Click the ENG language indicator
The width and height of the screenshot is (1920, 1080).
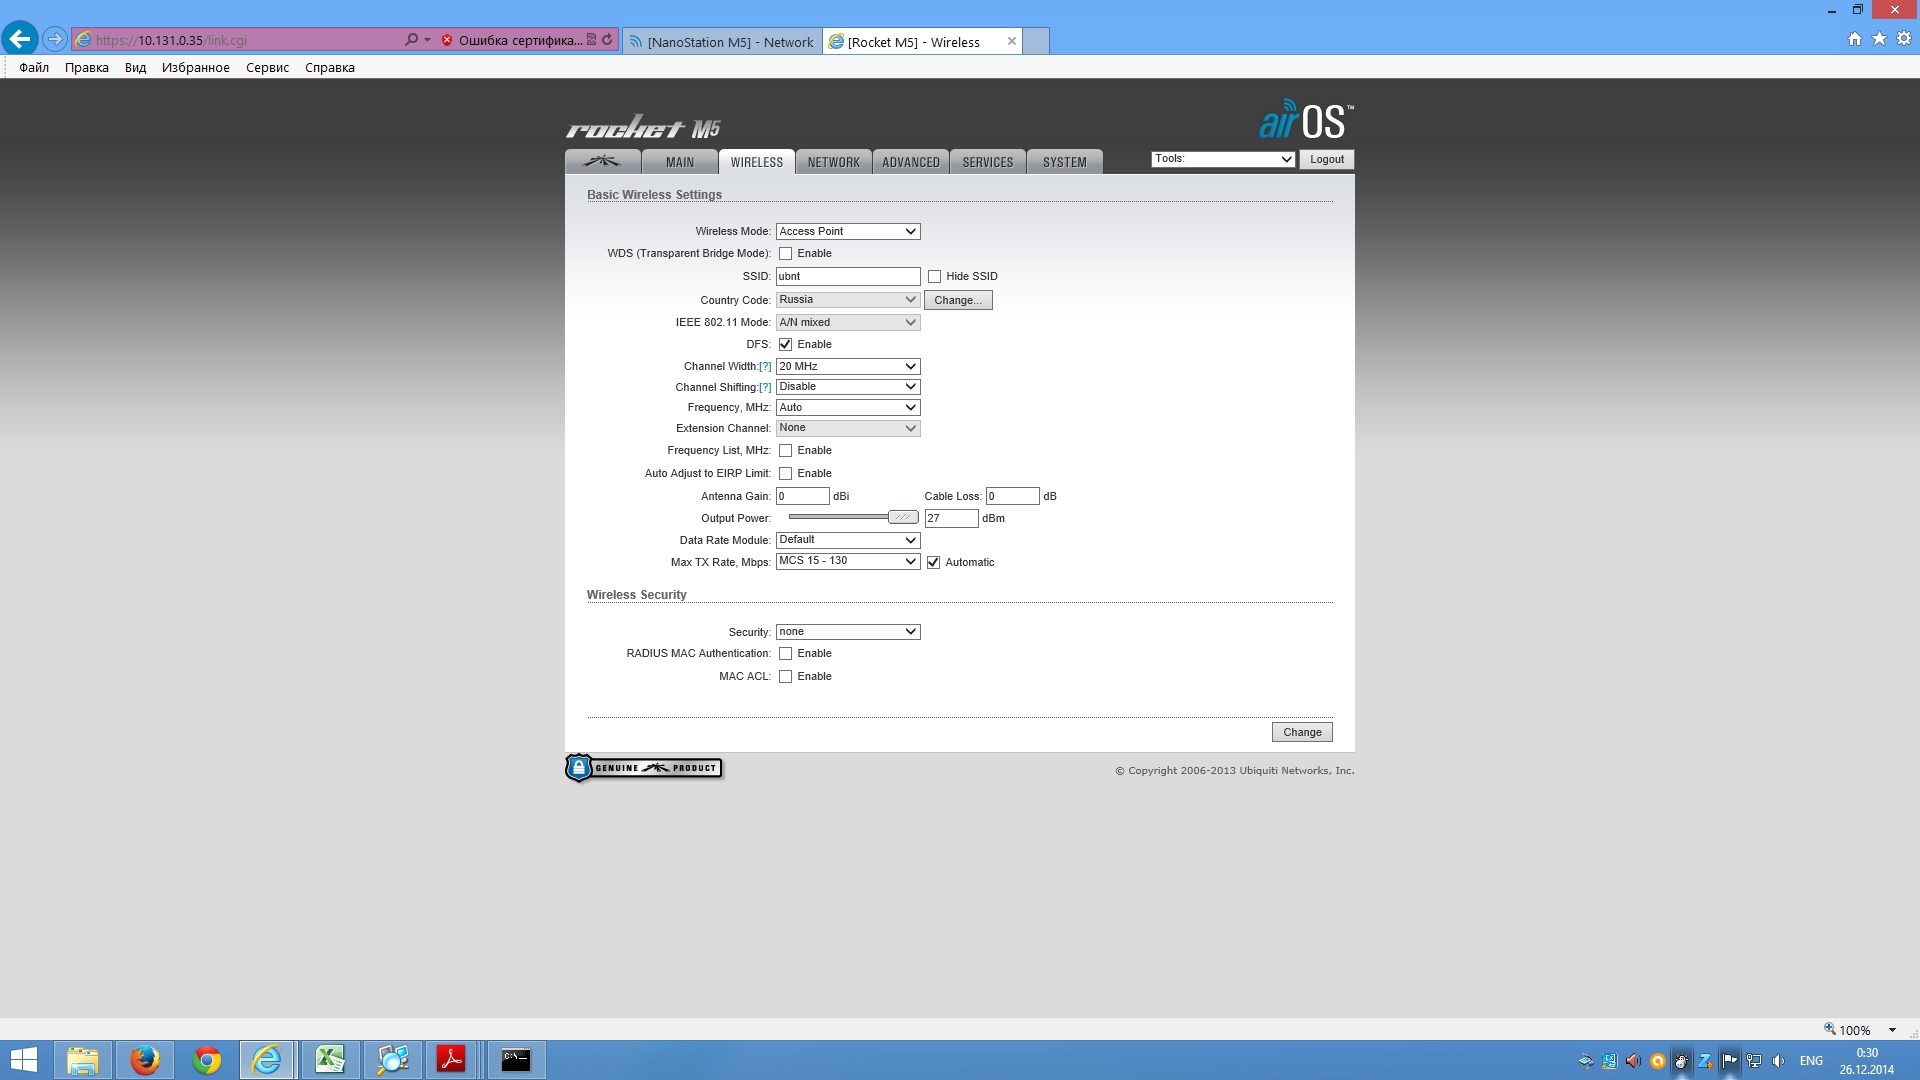(1811, 1061)
